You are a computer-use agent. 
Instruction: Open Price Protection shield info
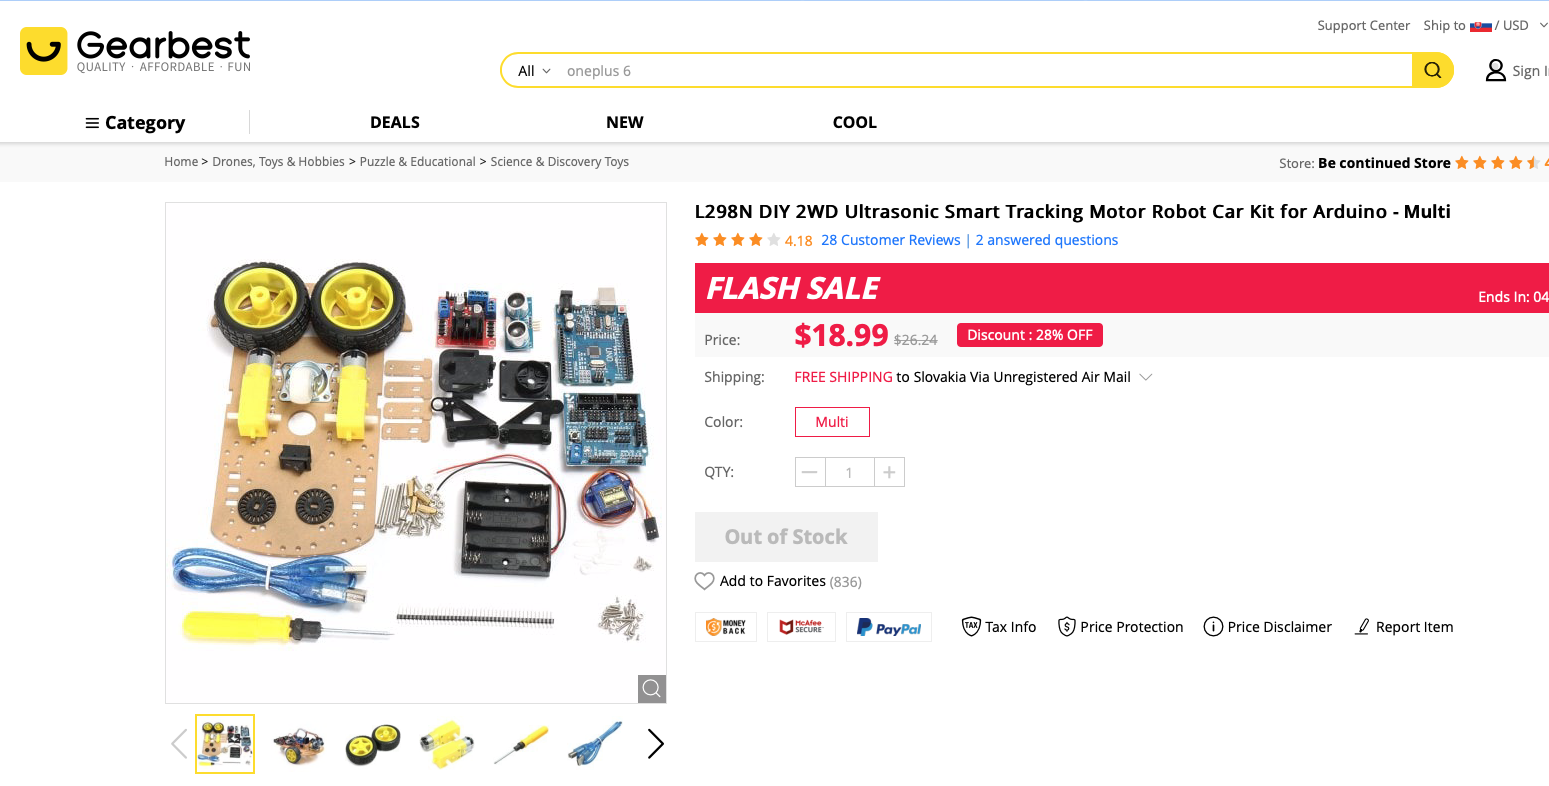click(1067, 627)
